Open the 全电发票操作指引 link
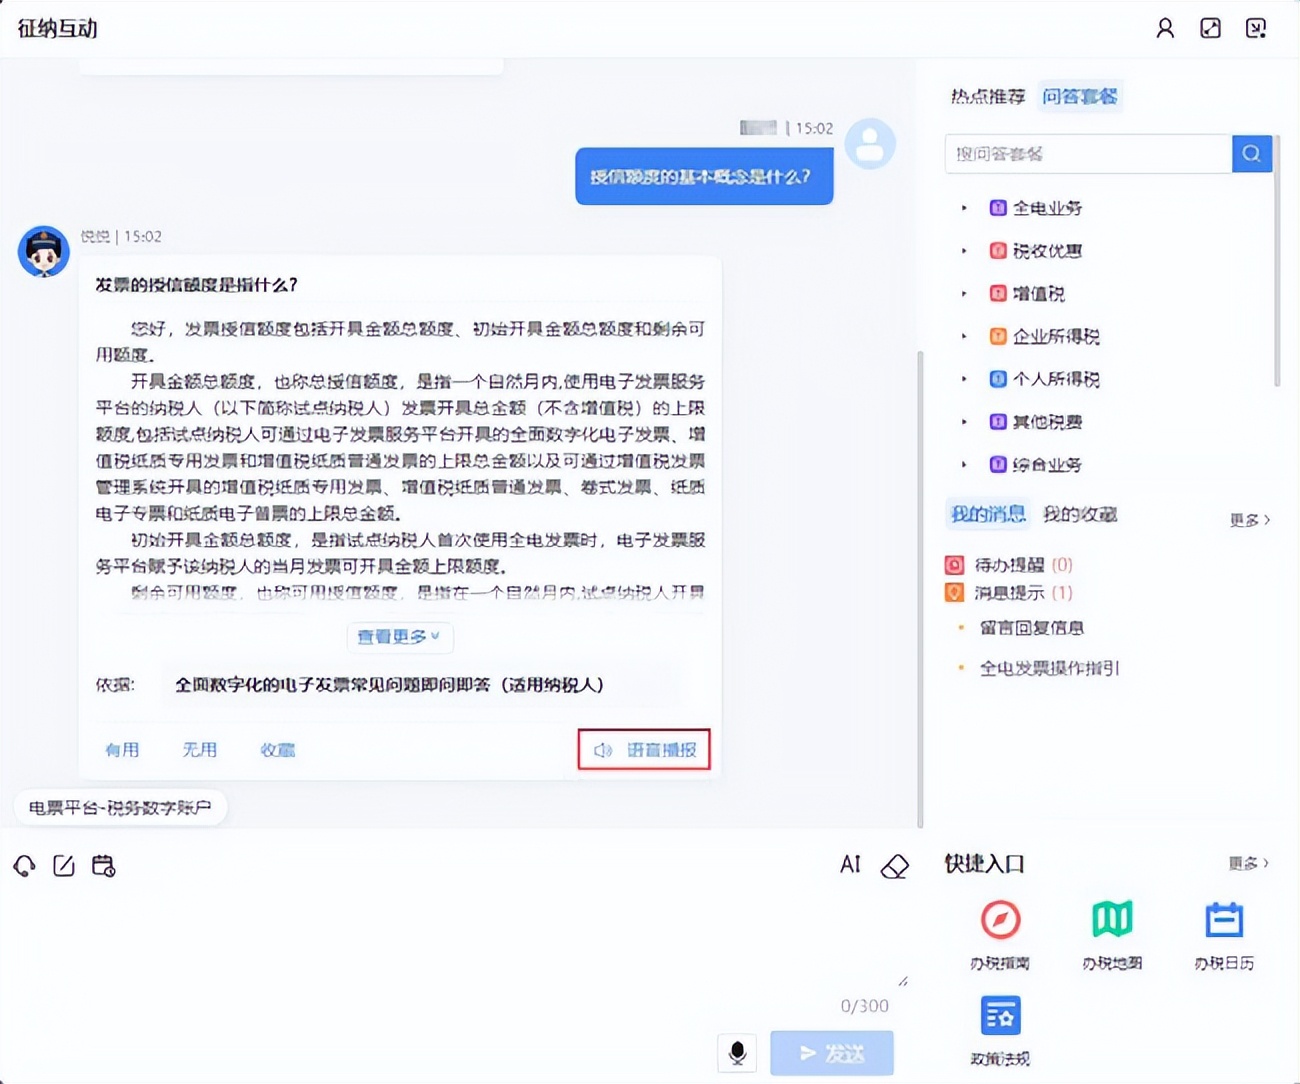This screenshot has width=1300, height=1084. pyautogui.click(x=1049, y=668)
